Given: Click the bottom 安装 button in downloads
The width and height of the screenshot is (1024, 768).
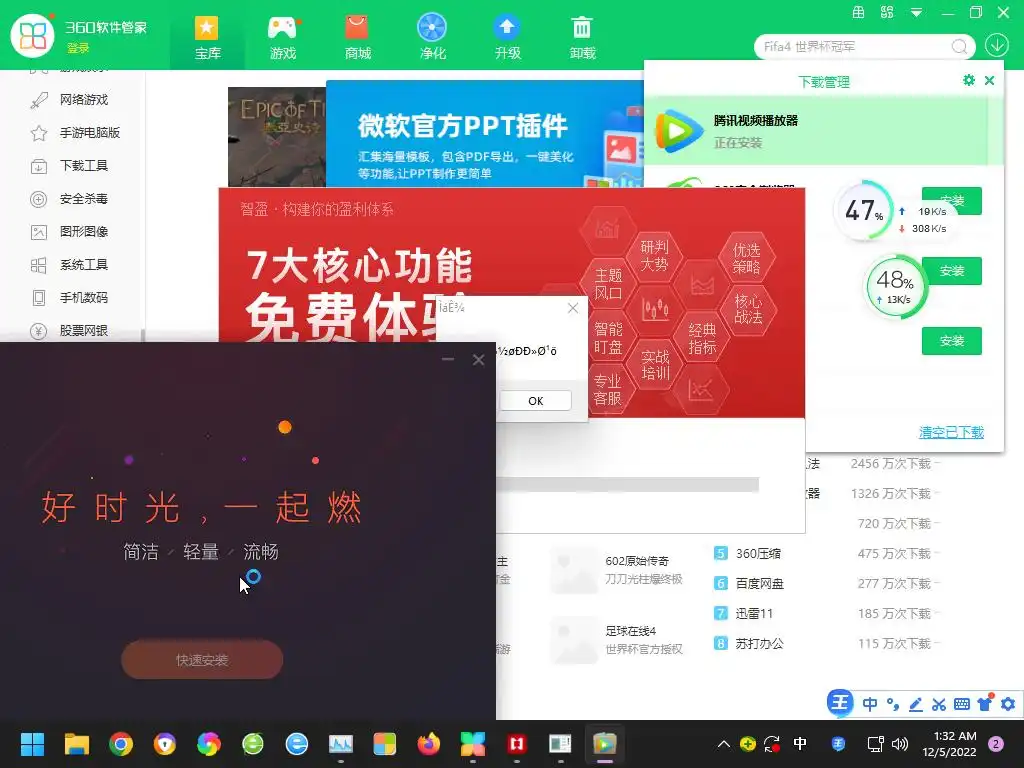Looking at the screenshot, I should click(x=952, y=341).
